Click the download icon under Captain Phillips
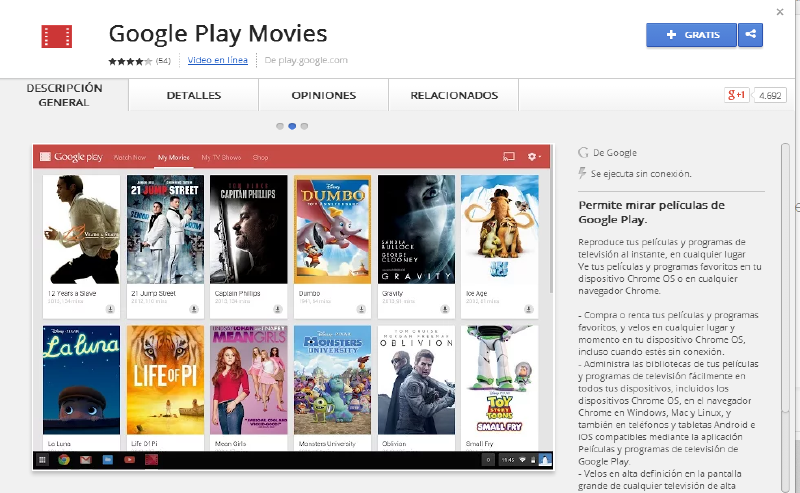 278,309
